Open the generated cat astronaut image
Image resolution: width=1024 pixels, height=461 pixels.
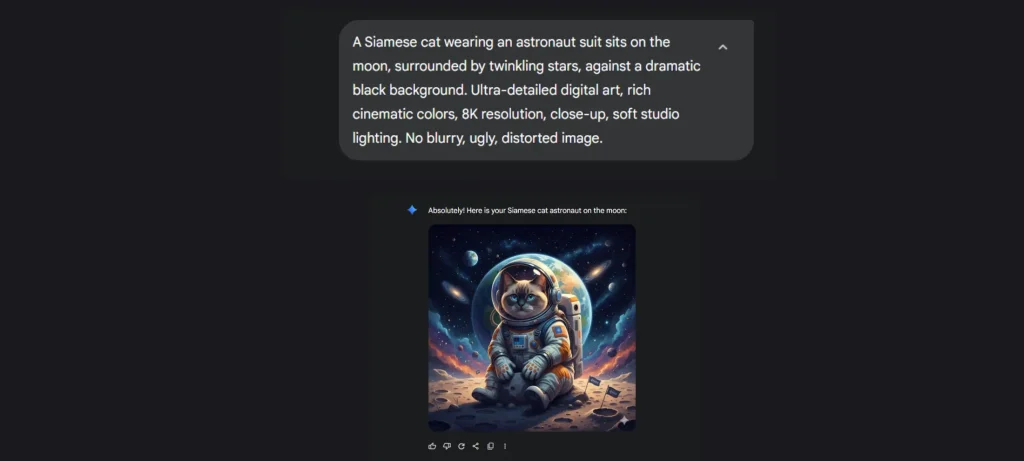tap(532, 328)
